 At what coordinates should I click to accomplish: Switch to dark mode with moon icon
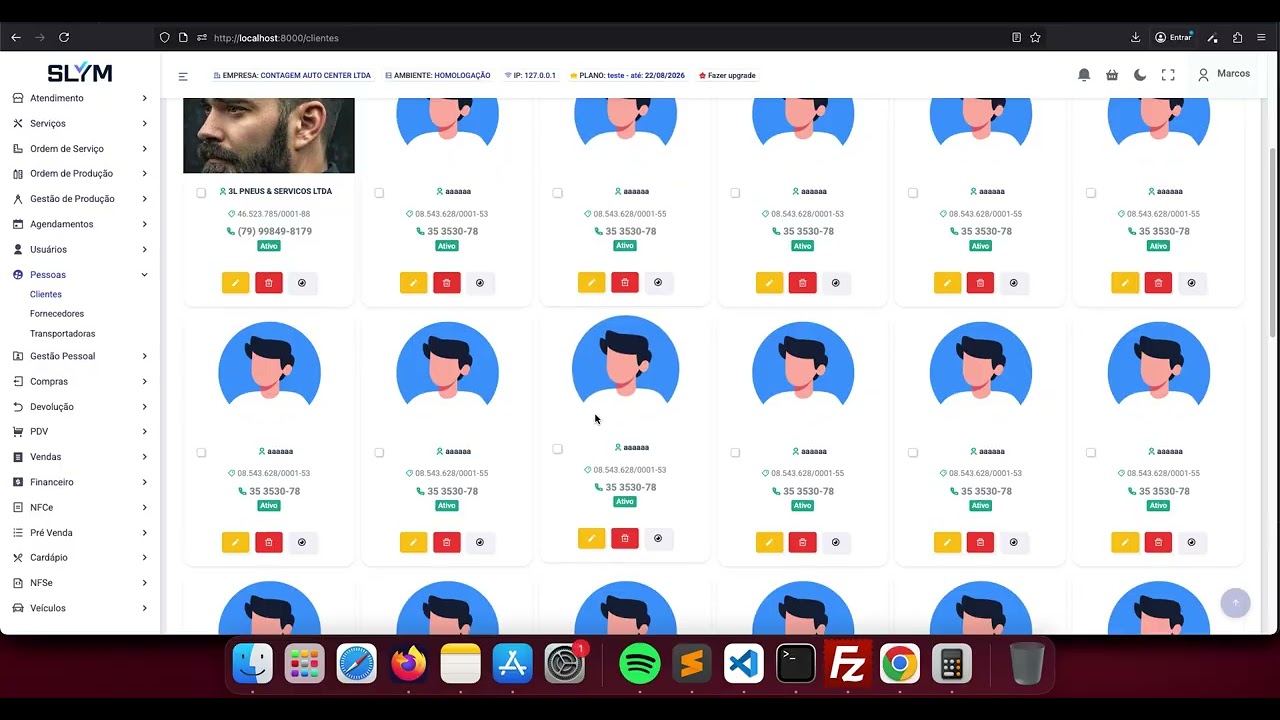(x=1140, y=75)
